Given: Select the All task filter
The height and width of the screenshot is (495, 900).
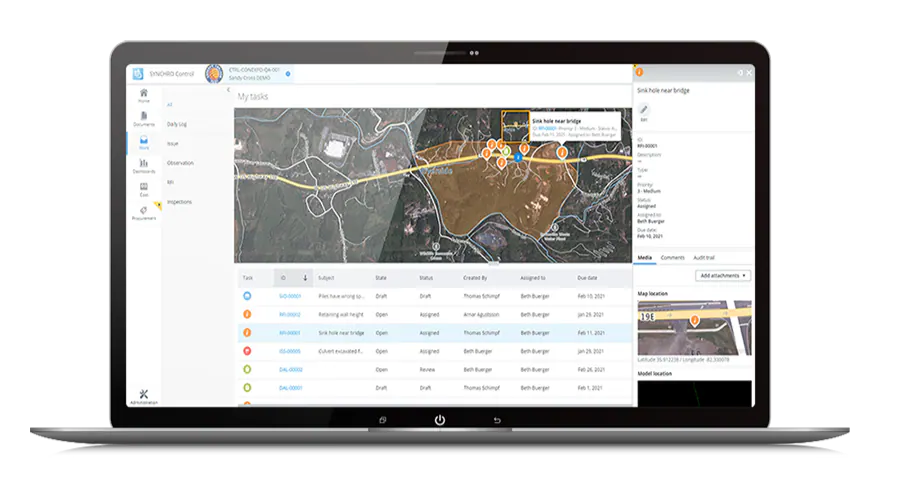Looking at the screenshot, I should (169, 105).
